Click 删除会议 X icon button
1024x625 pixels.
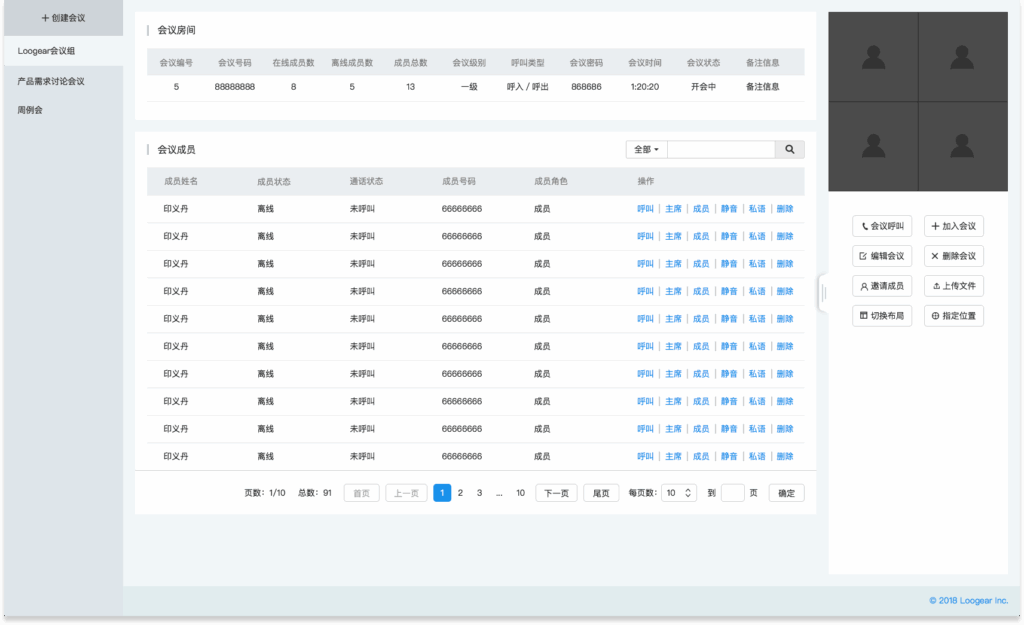(953, 256)
